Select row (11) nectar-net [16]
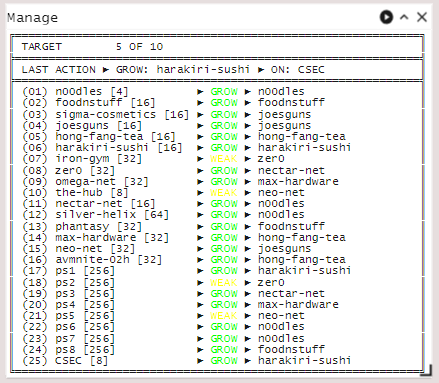This screenshot has height=383, width=439. pyautogui.click(x=187, y=203)
